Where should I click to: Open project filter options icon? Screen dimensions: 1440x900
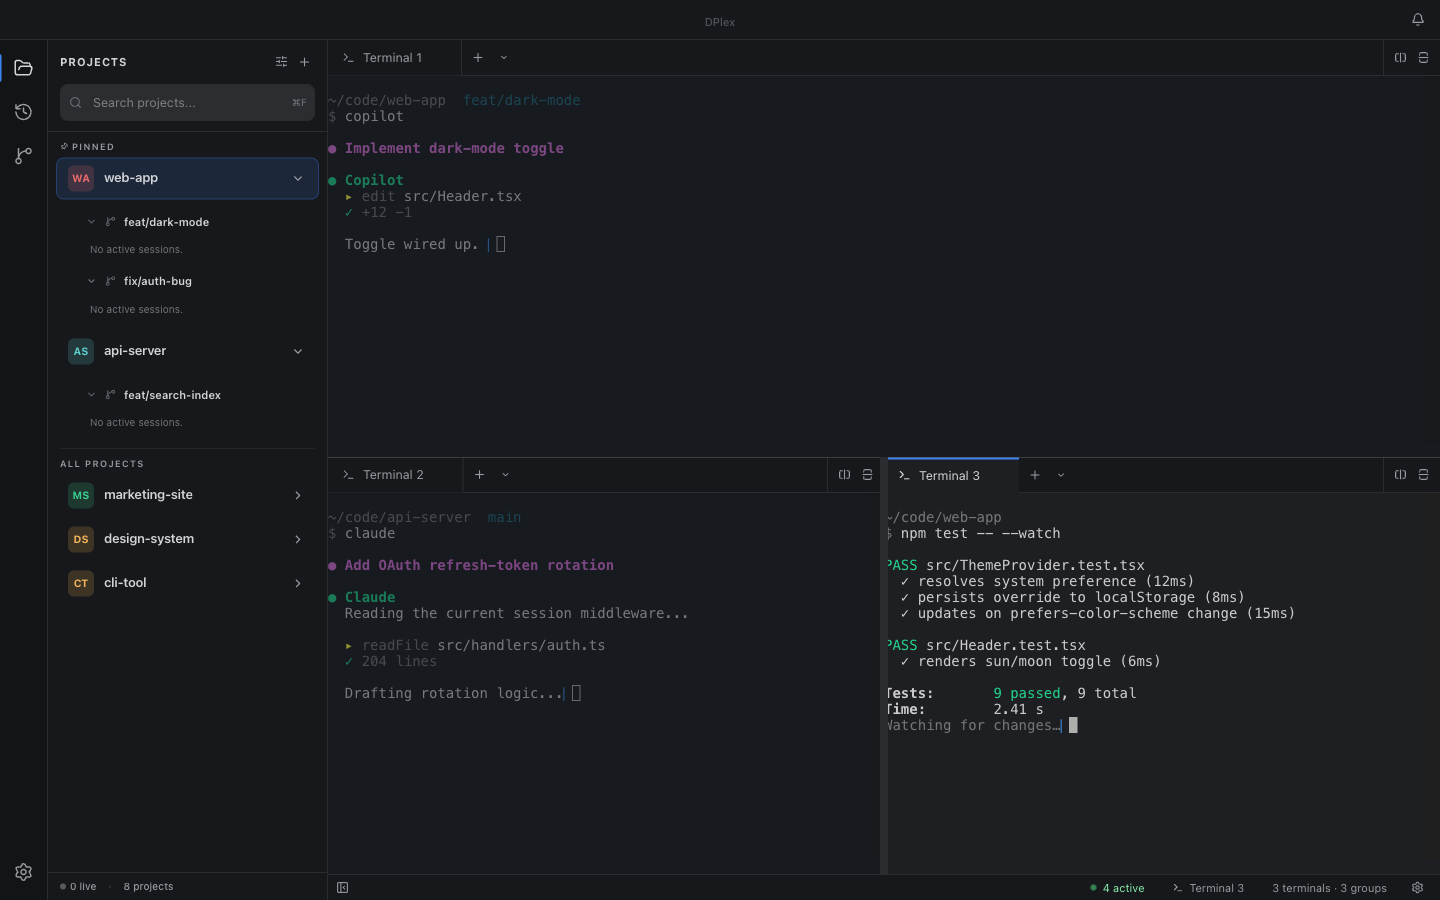(x=281, y=62)
